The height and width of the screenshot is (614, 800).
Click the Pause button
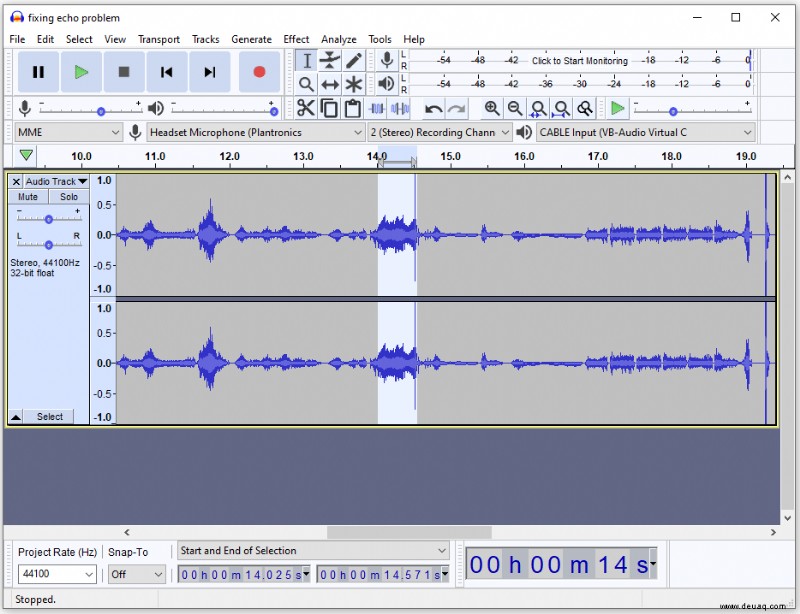pos(38,72)
